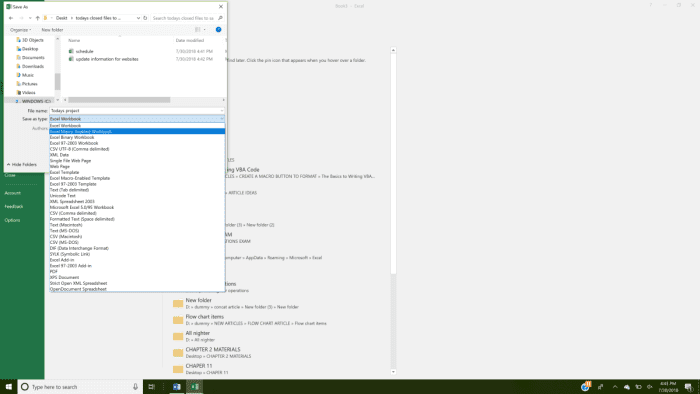Sort files by the Name column
This screenshot has width=700, height=394.
(x=74, y=41)
